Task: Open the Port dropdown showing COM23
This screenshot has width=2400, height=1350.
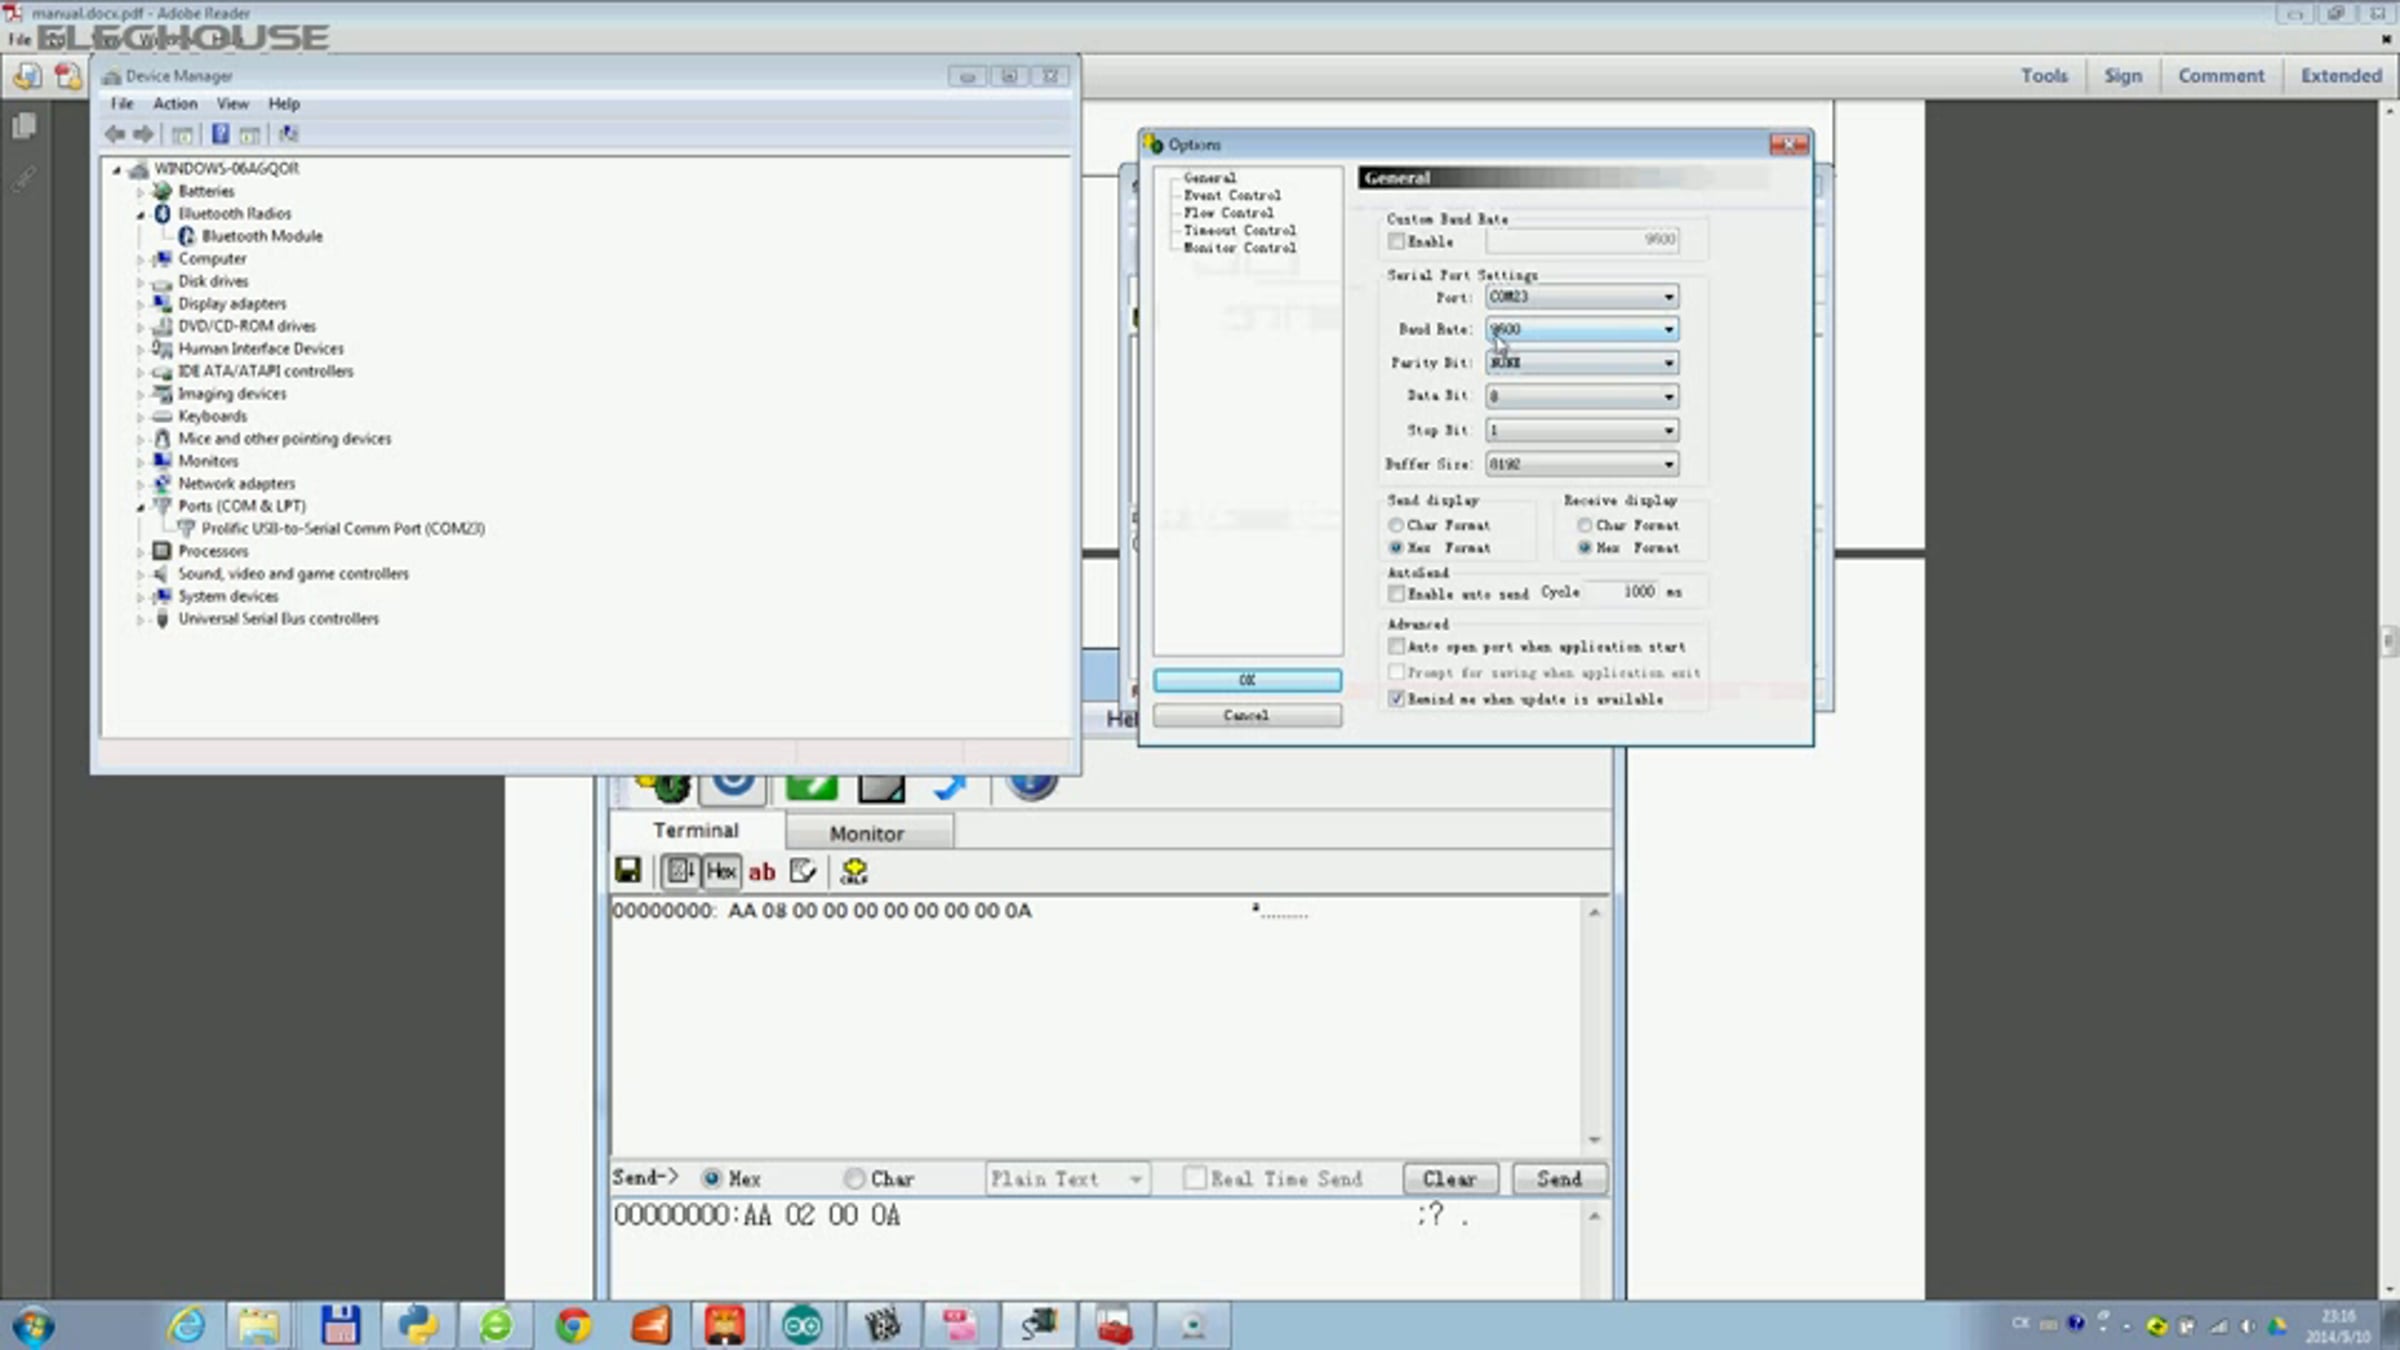Action: tap(1582, 297)
